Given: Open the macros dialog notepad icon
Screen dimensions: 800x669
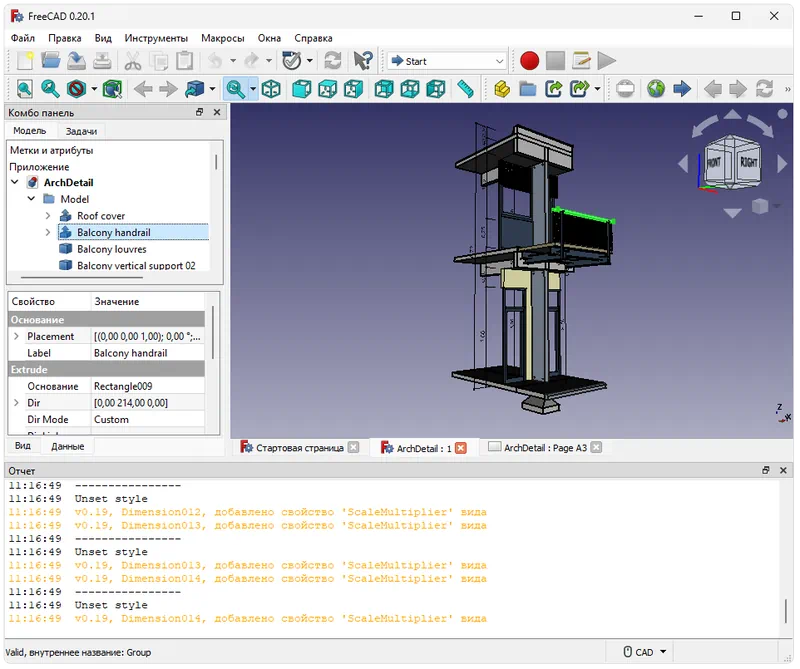Looking at the screenshot, I should point(581,61).
